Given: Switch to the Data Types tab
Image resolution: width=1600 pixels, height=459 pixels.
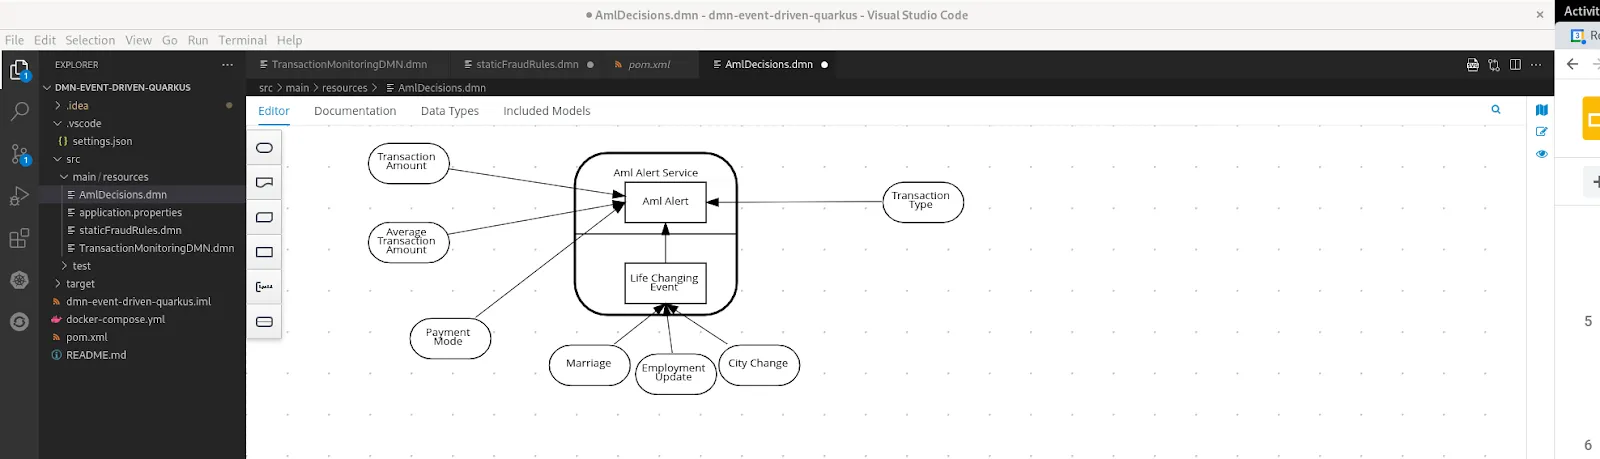Looking at the screenshot, I should (450, 111).
